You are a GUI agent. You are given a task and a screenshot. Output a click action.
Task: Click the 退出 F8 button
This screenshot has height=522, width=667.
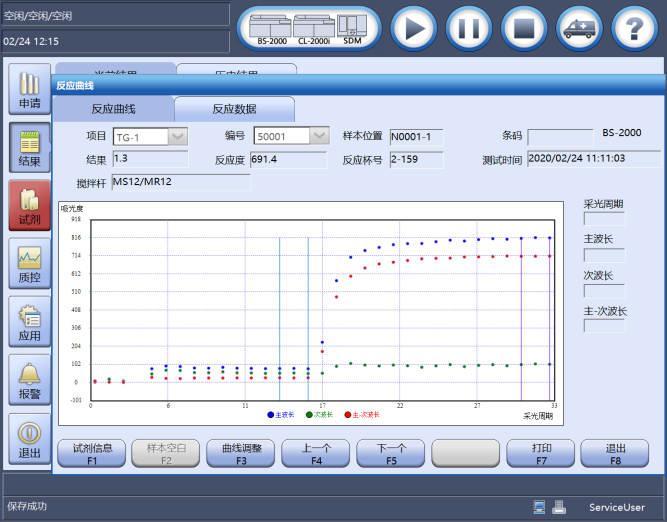pyautogui.click(x=615, y=454)
